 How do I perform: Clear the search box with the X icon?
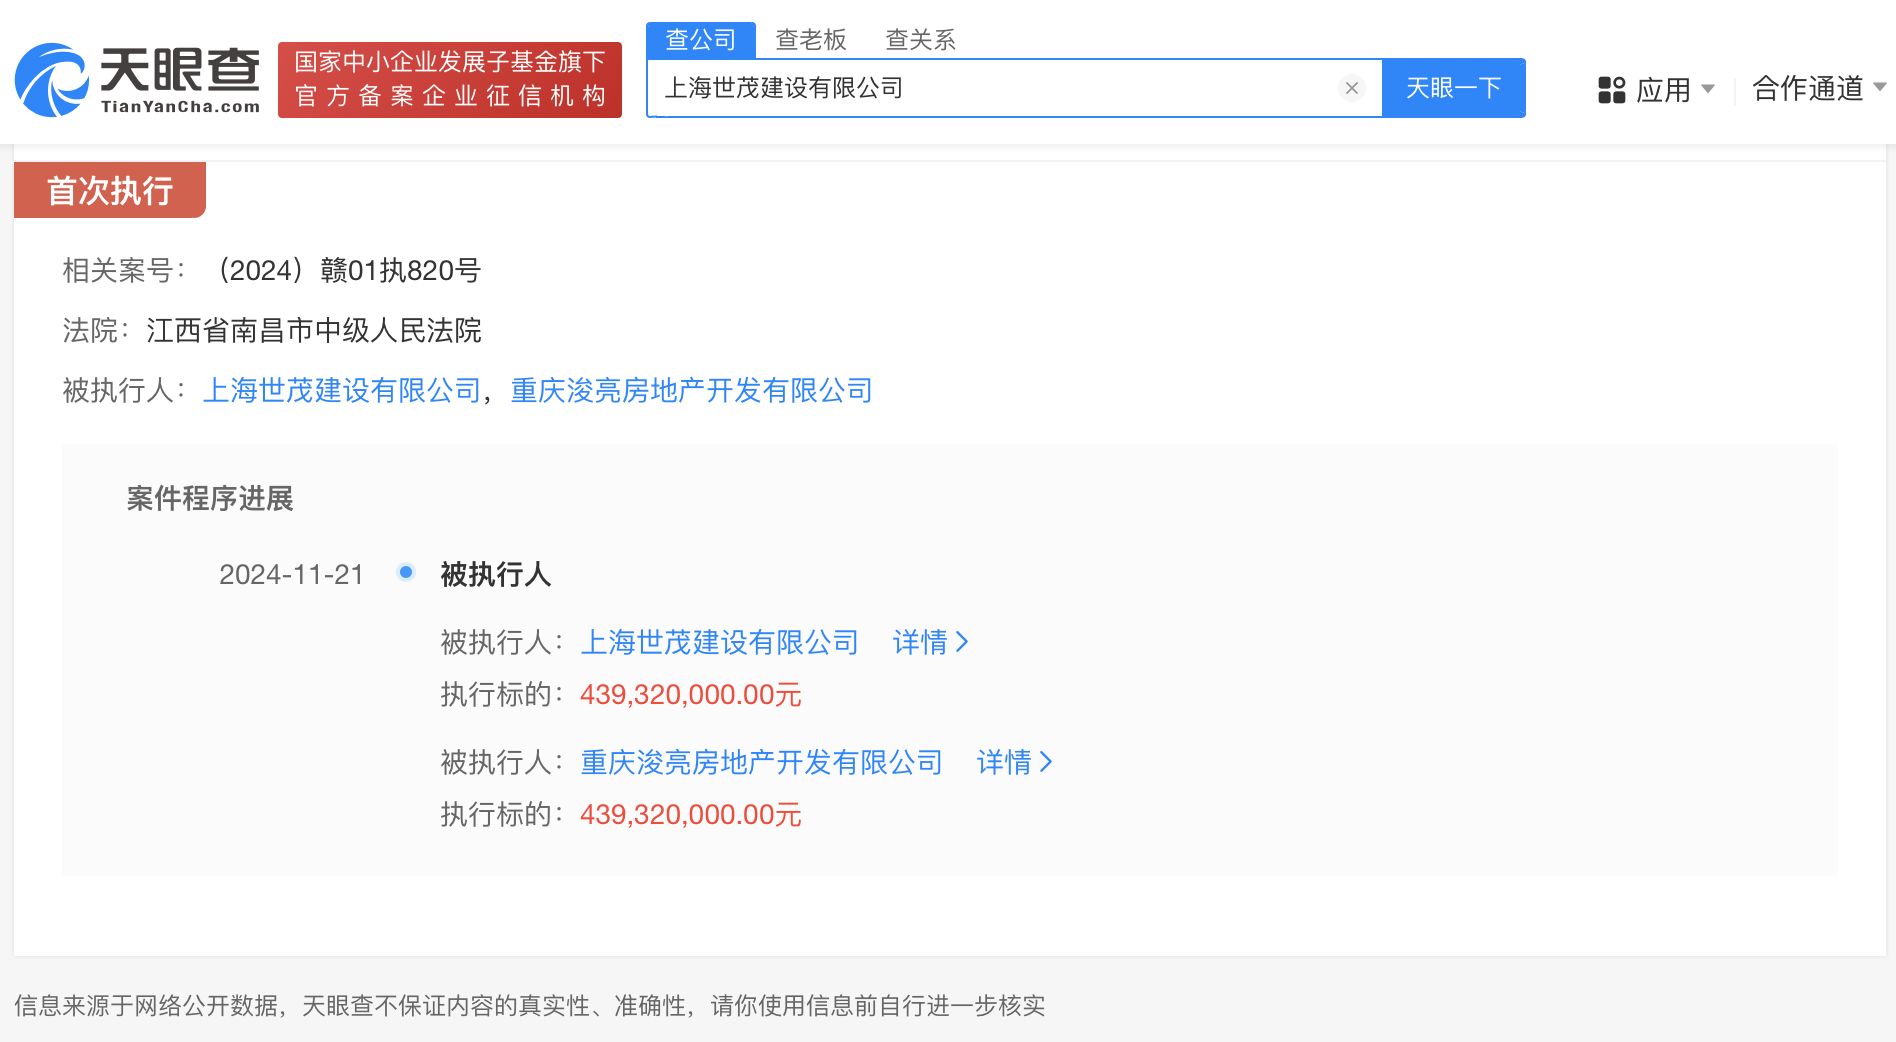[1352, 88]
